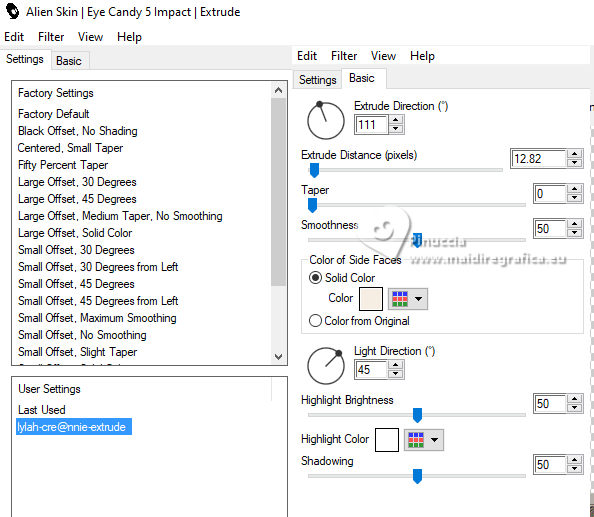The height and width of the screenshot is (517, 594).
Task: Switch to left window Settings tab
Action: point(25,59)
